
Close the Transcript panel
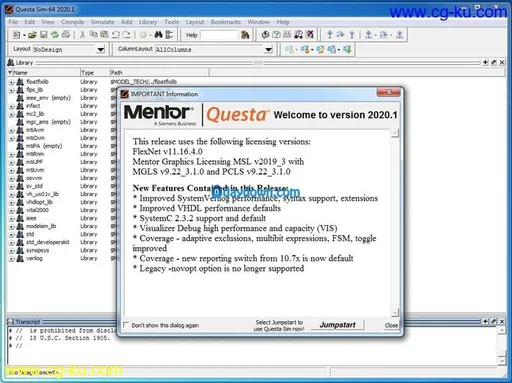coord(502,321)
